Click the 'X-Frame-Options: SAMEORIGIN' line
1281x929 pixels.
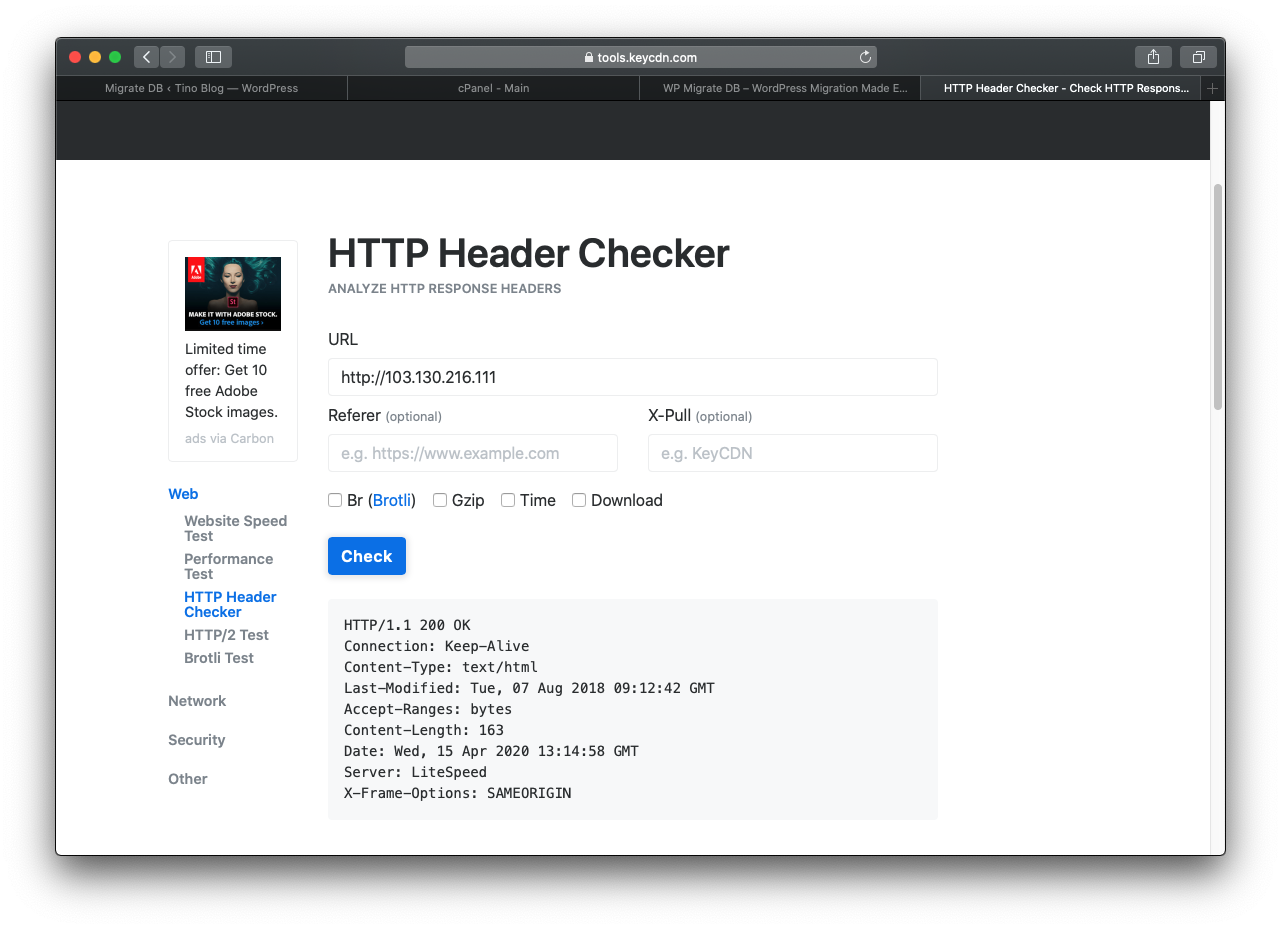click(457, 793)
